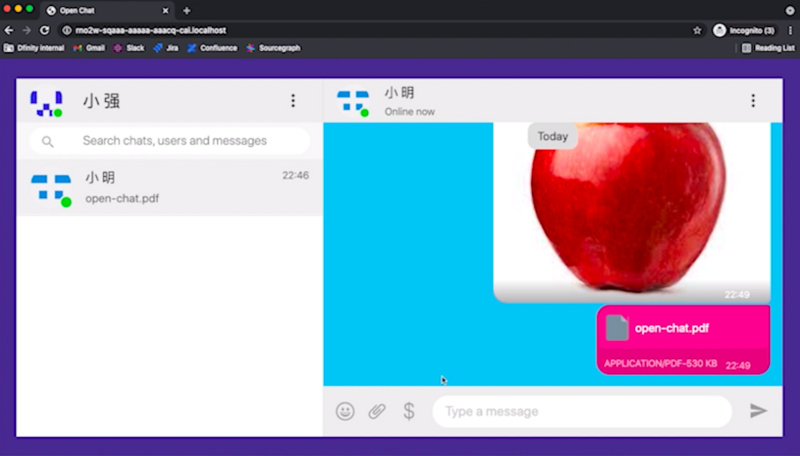Viewport: 800px width, 456px height.
Task: Open the chat header three-dot menu
Action: click(x=753, y=101)
